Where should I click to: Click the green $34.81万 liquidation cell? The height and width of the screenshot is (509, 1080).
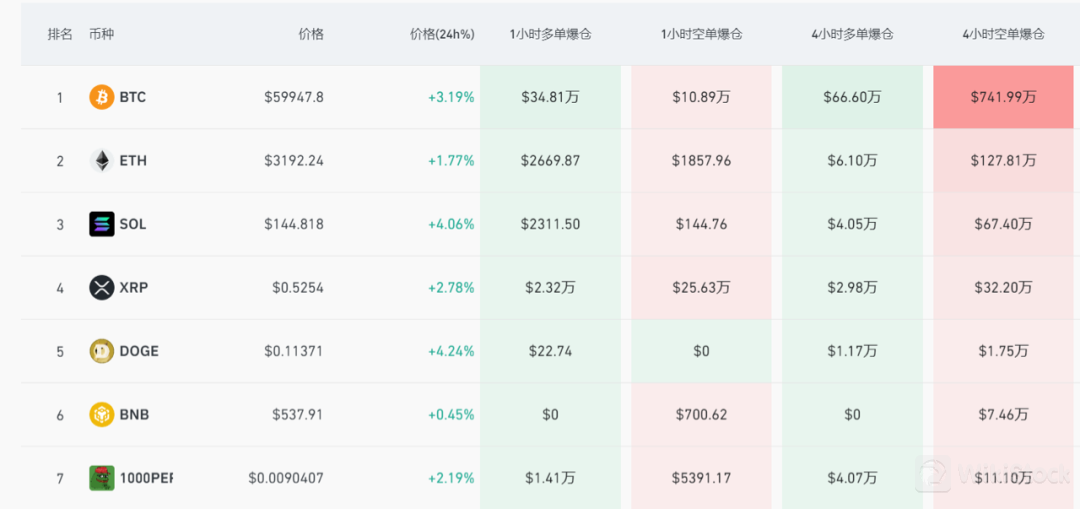550,97
